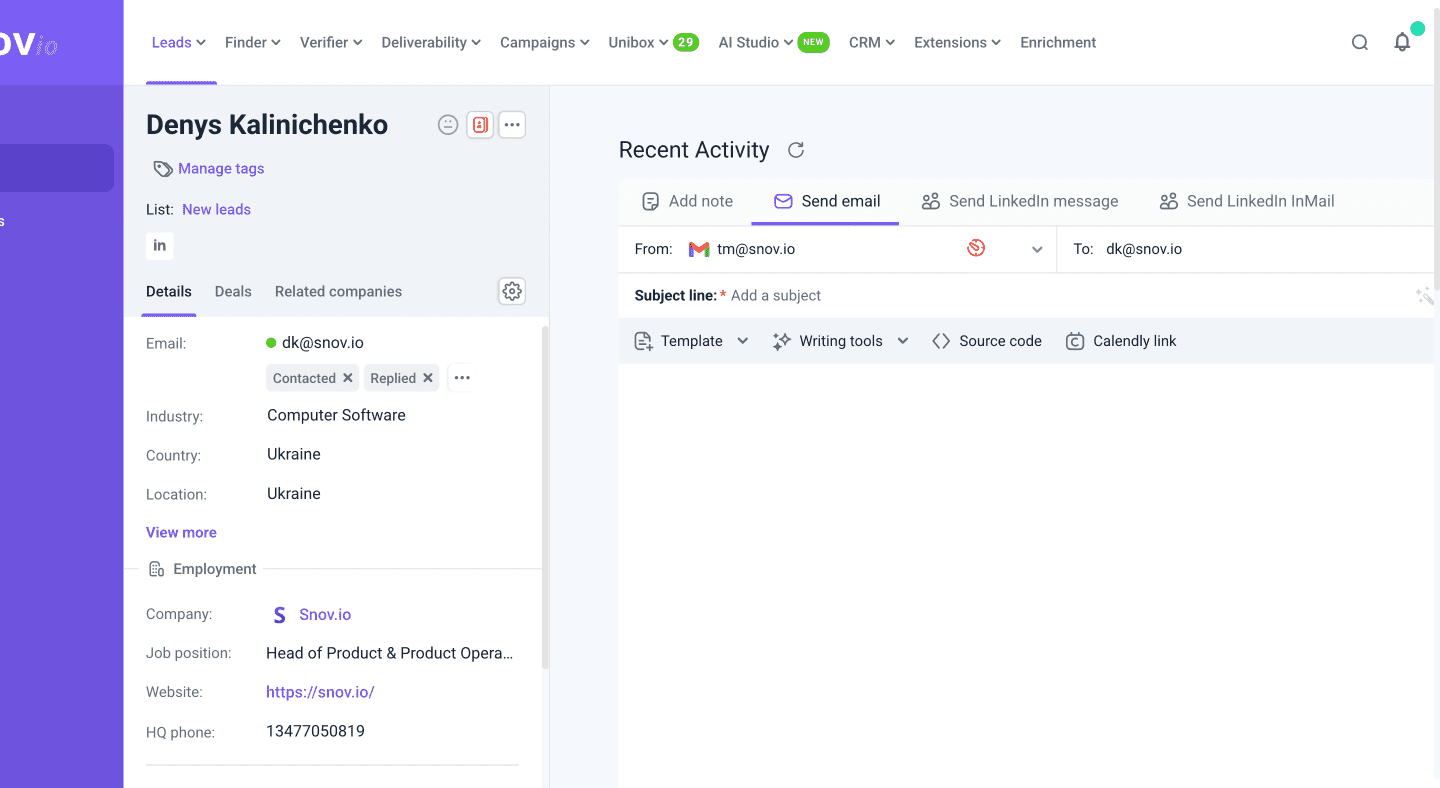
Task: Open the Extensions menu
Action: pos(957,42)
